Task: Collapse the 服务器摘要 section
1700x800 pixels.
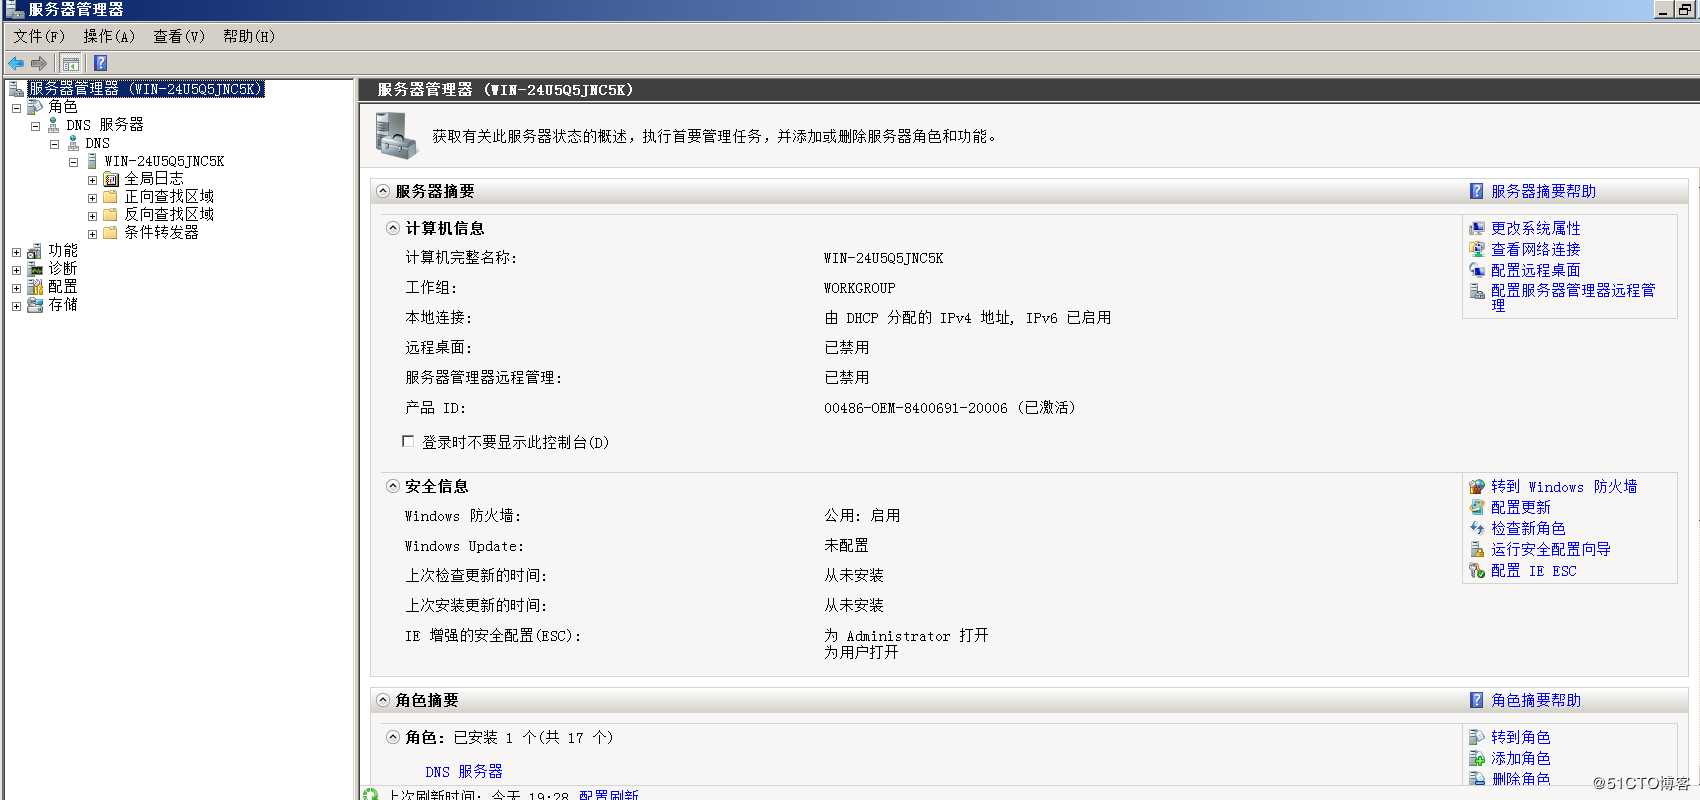Action: (383, 191)
